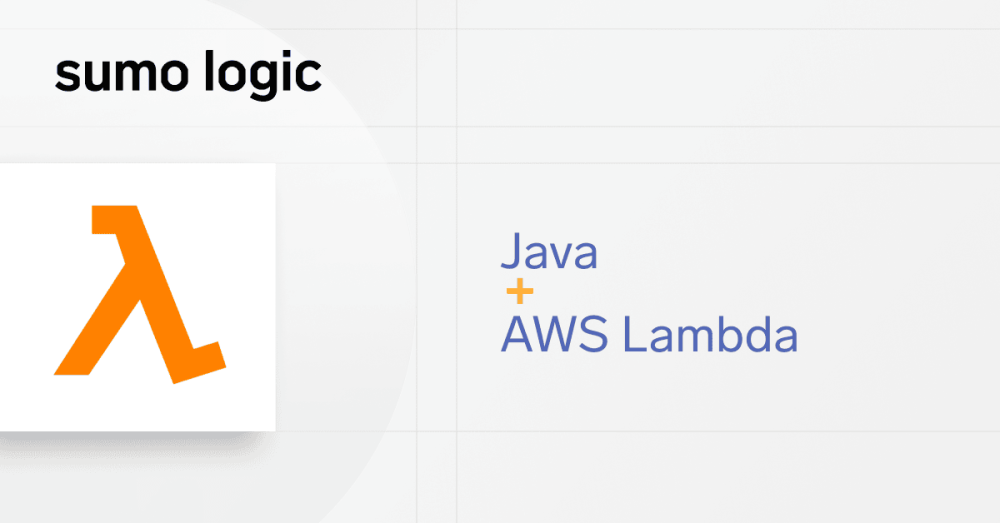The image size is (1000, 523).
Task: Click the "Java" text
Action: (x=549, y=251)
